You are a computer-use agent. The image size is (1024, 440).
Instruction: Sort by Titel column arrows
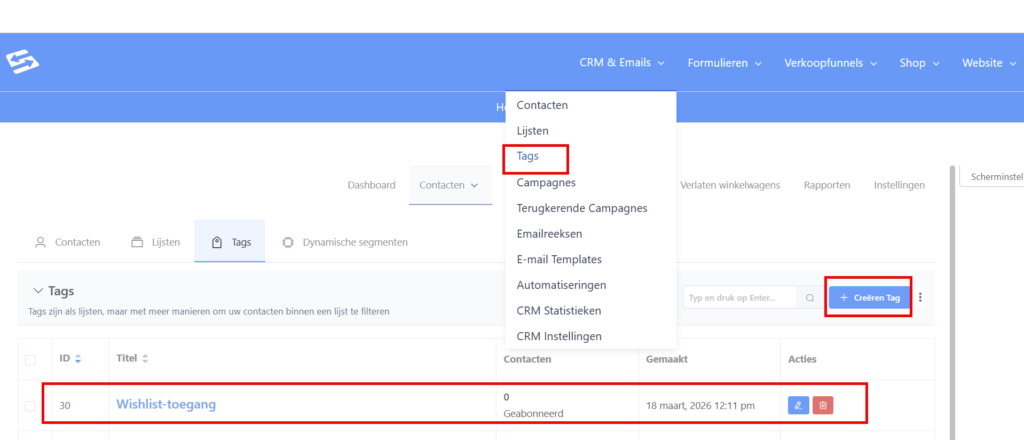coord(145,358)
